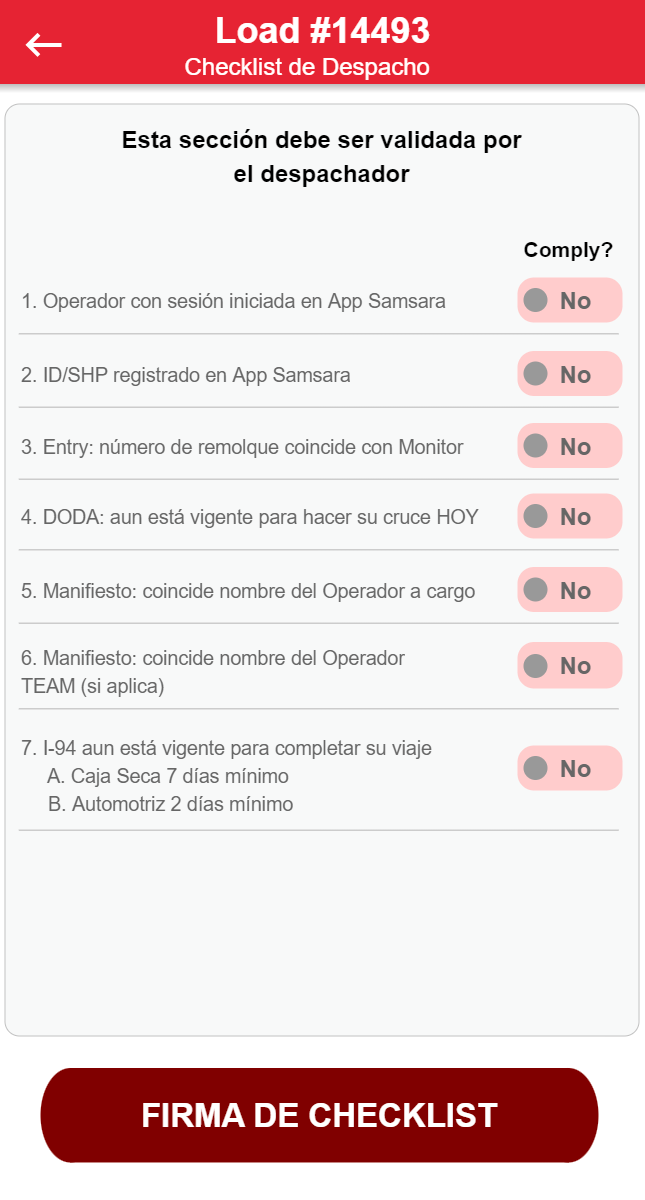This screenshot has width=645, height=1200.
Task: Select item 5 Manifiesto Operador a cargo text
Action: pos(248,591)
